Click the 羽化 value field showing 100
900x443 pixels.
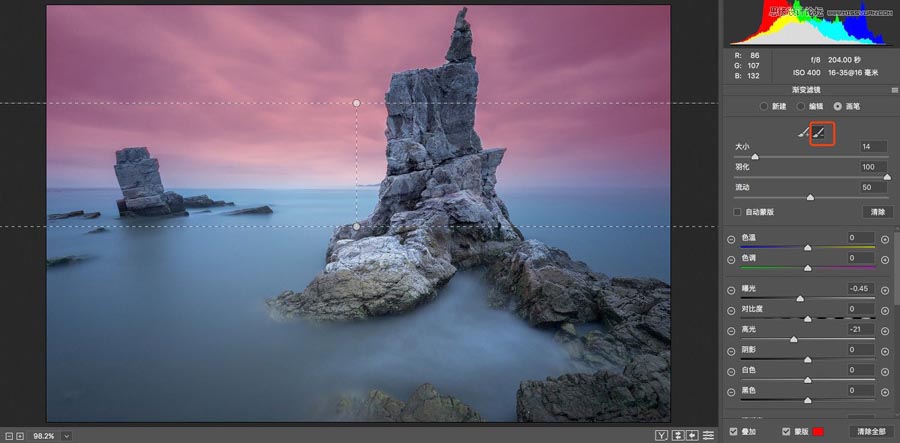coord(873,167)
